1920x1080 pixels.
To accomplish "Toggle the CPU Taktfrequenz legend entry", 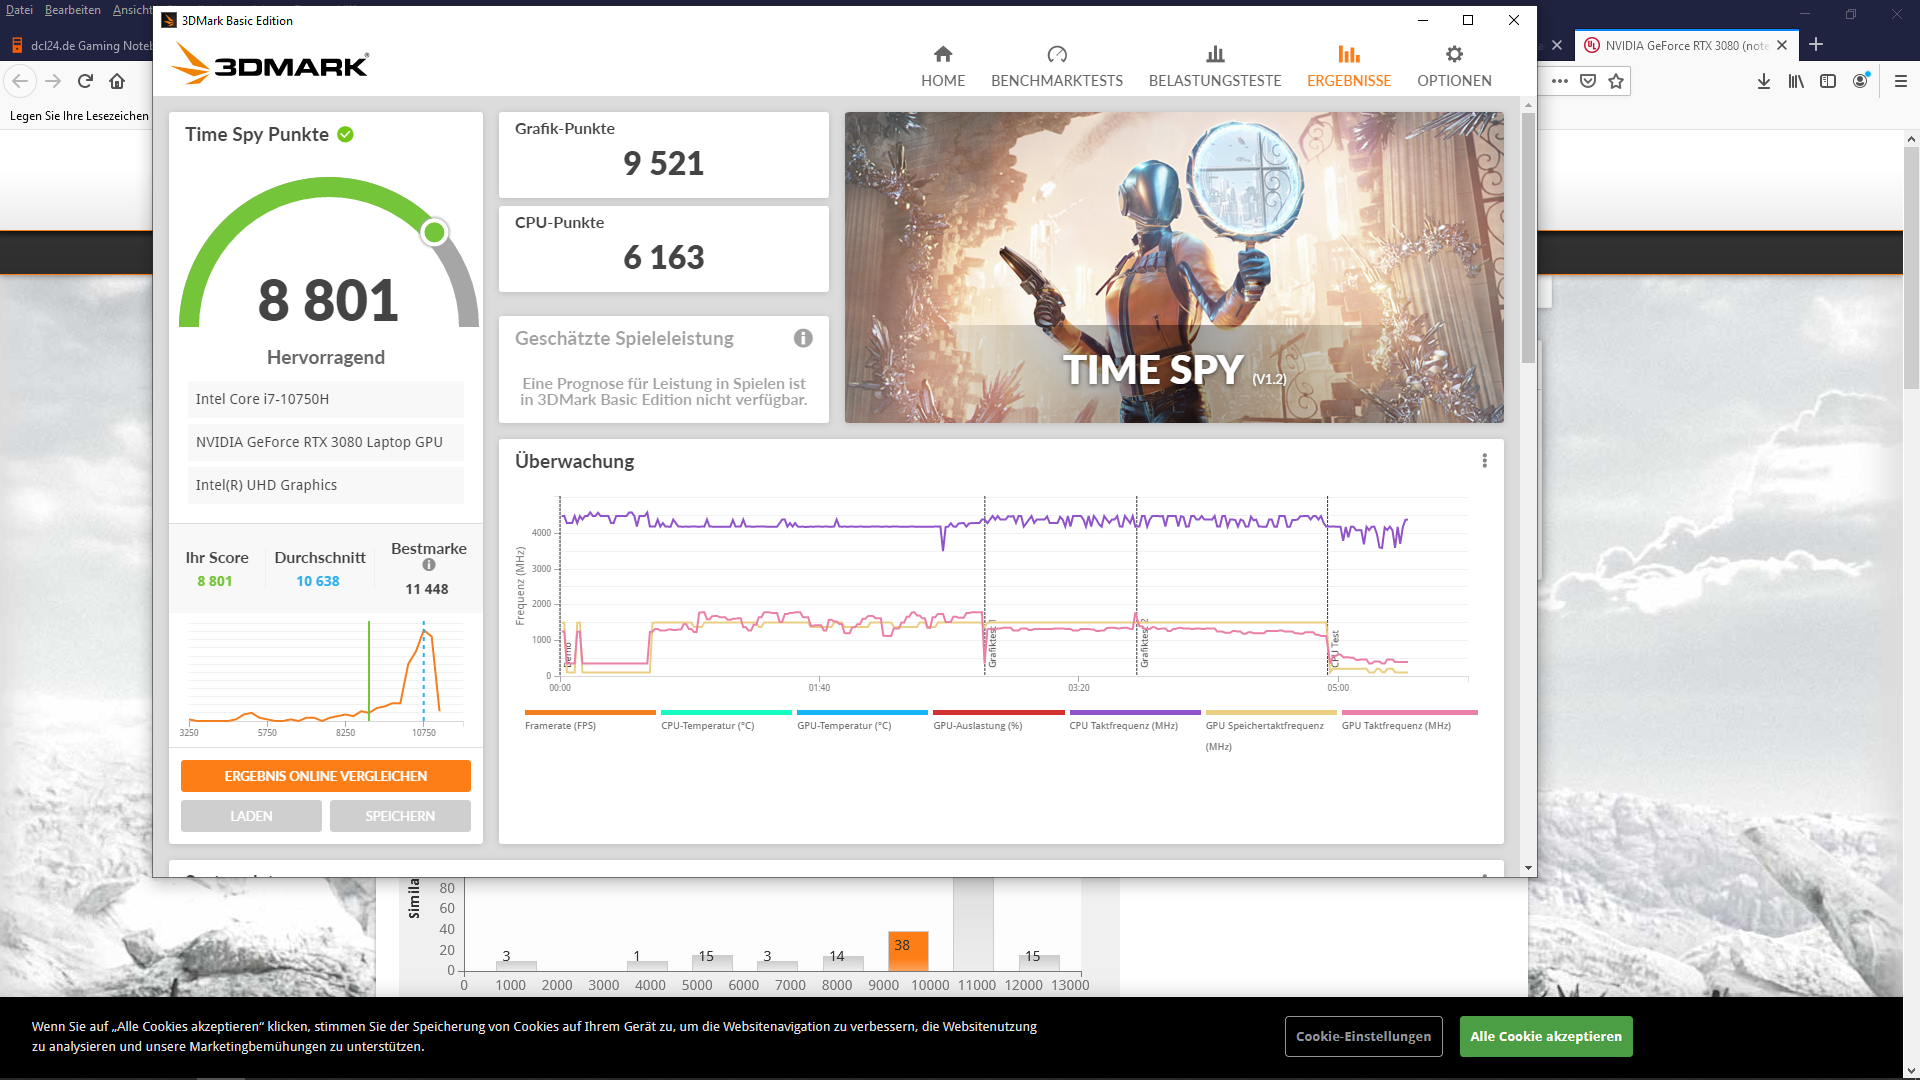I will click(x=1123, y=726).
